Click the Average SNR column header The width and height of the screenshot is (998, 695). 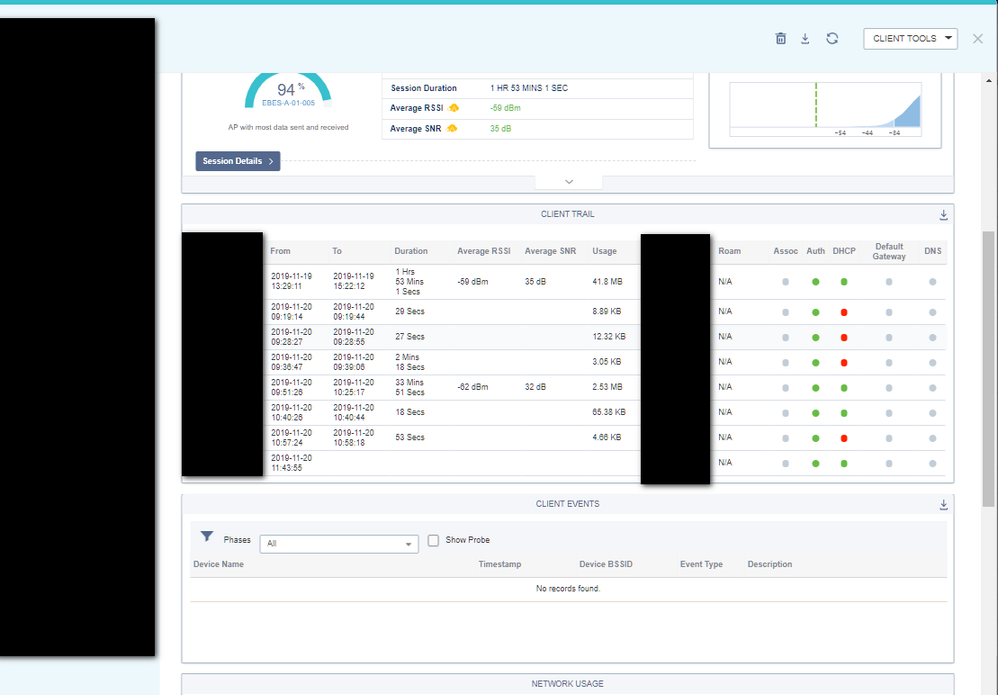[550, 251]
